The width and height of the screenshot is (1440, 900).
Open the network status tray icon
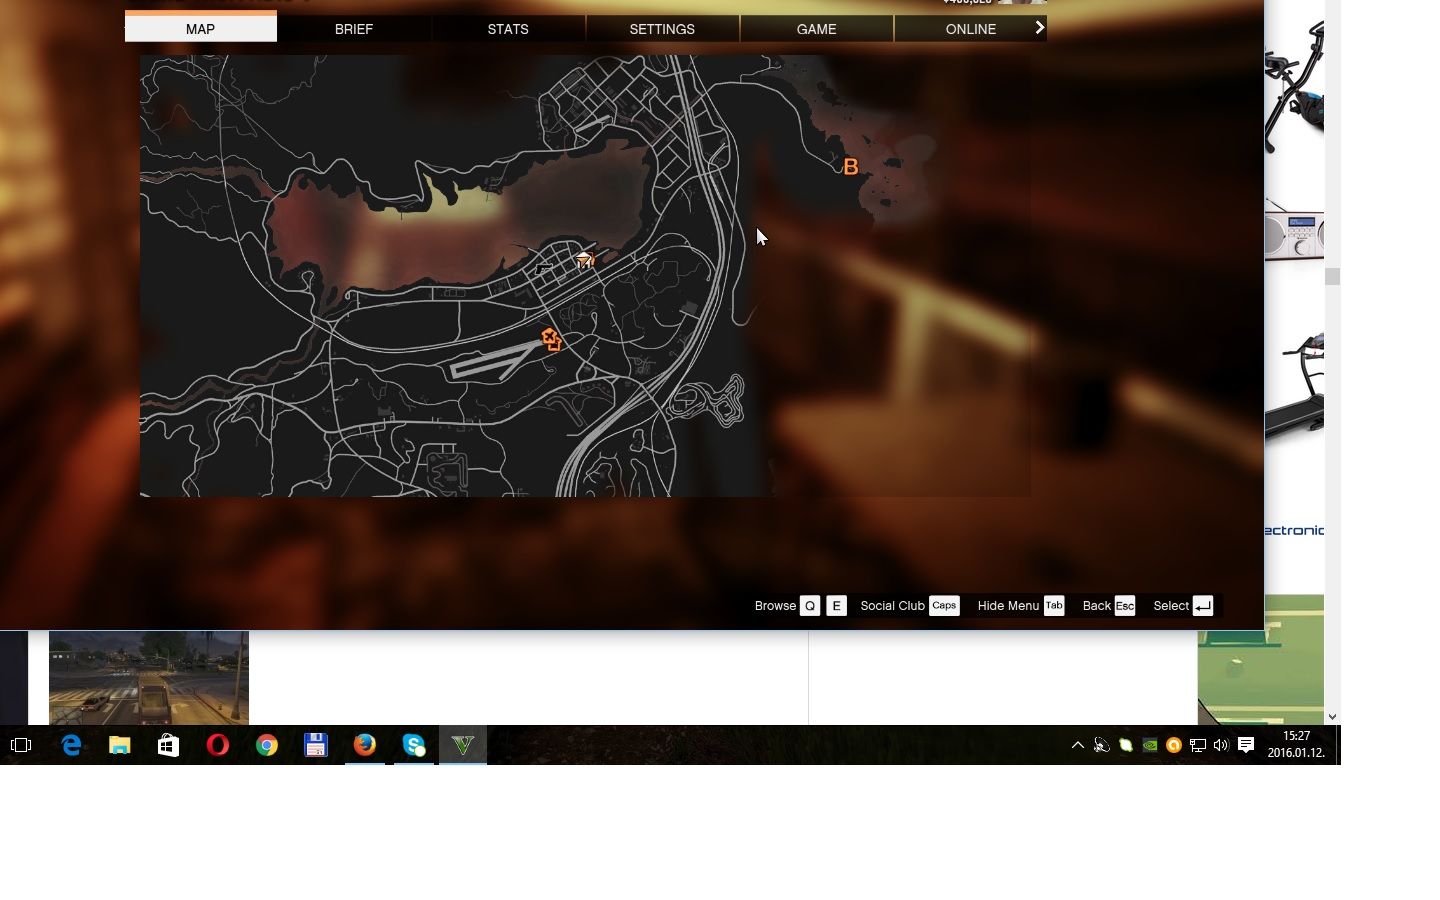coord(1198,745)
